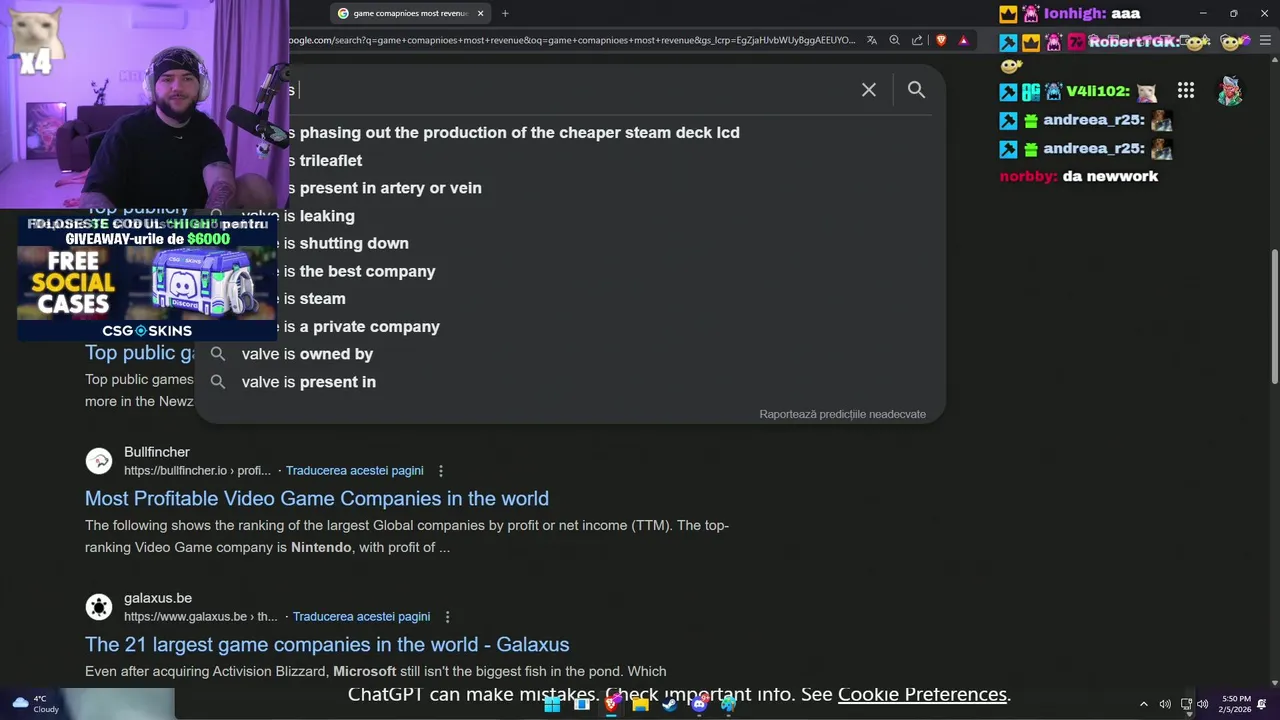Click the CSGO Skins free cases banner
The height and width of the screenshot is (720, 1280).
[x=146, y=277]
